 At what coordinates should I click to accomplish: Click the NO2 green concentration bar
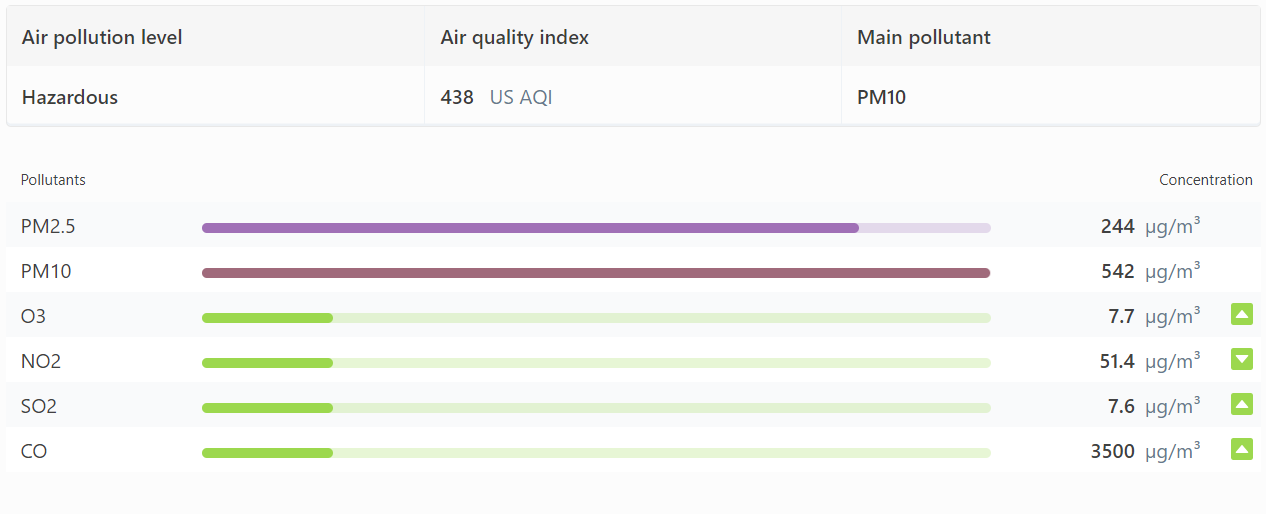pyautogui.click(x=596, y=363)
